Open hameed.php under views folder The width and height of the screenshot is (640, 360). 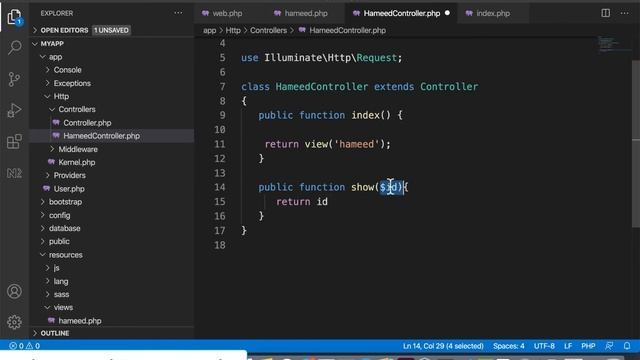pos(80,321)
